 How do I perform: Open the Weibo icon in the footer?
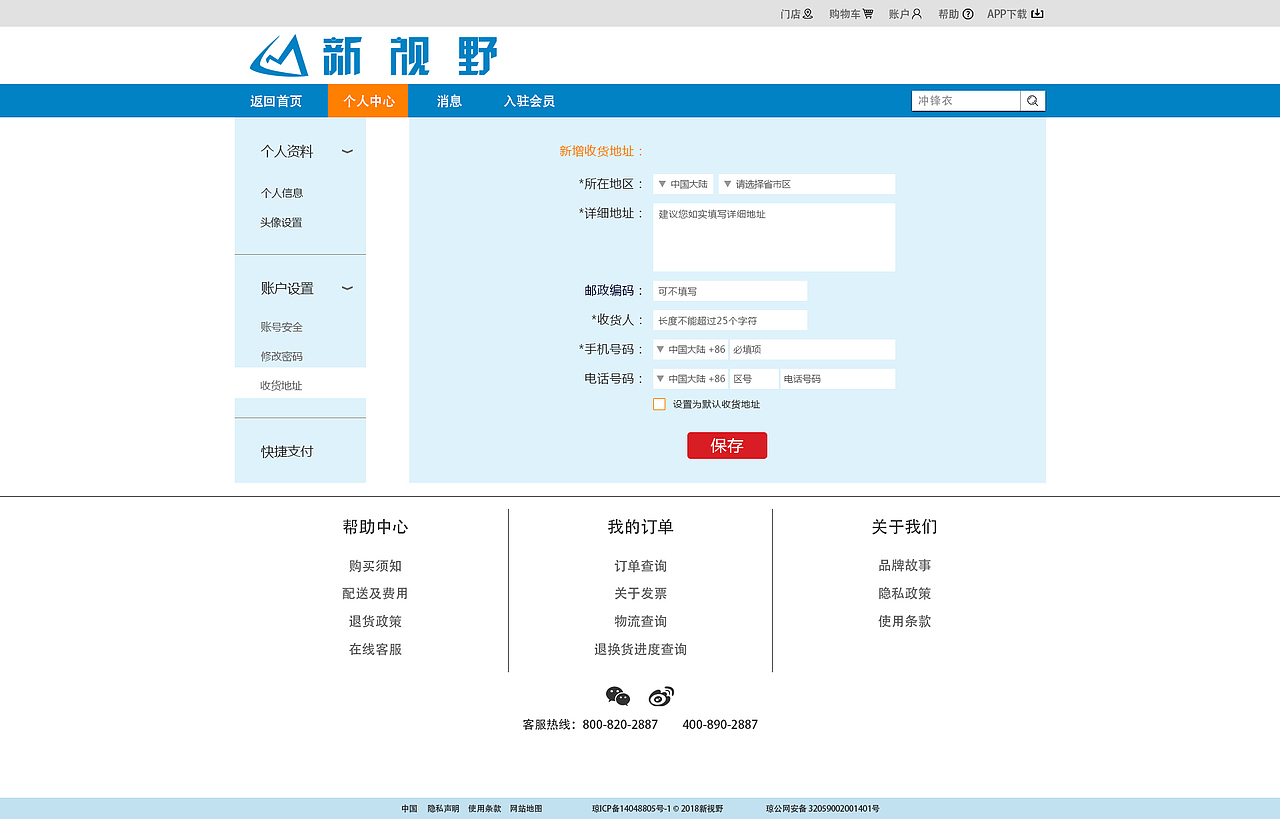pos(660,696)
